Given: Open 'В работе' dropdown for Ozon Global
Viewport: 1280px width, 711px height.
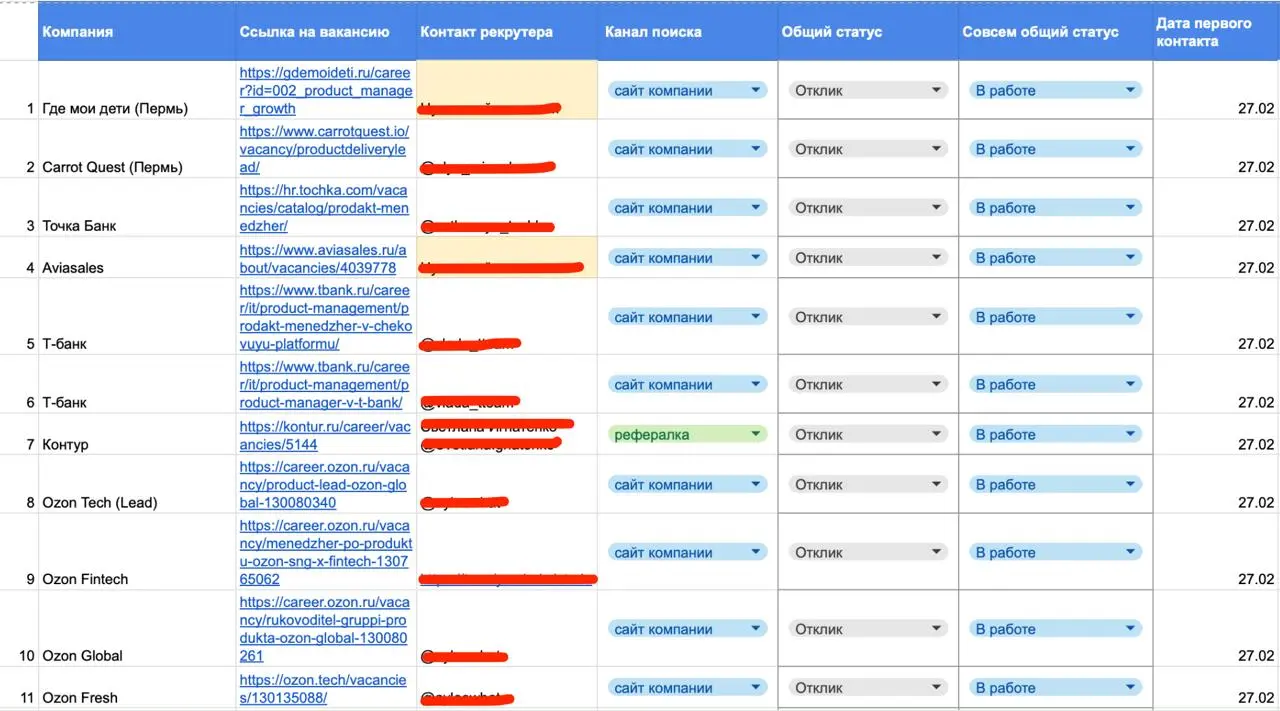Looking at the screenshot, I should coord(1055,629).
